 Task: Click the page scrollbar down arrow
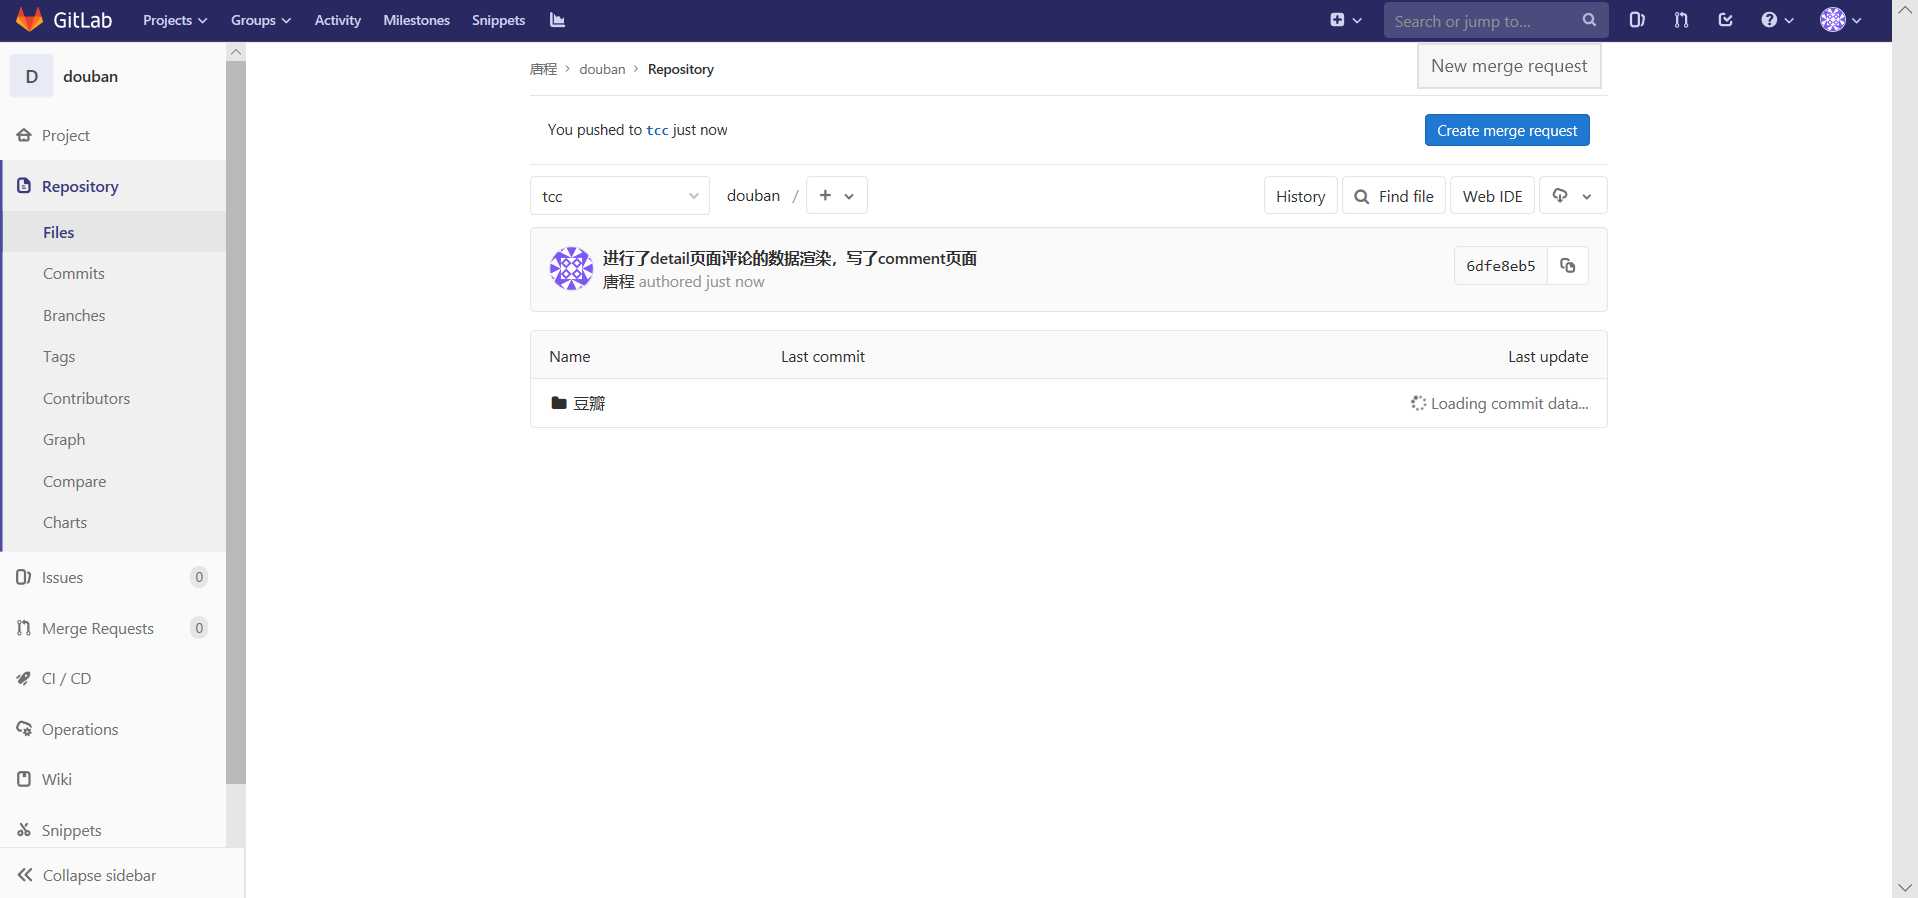point(1905,887)
